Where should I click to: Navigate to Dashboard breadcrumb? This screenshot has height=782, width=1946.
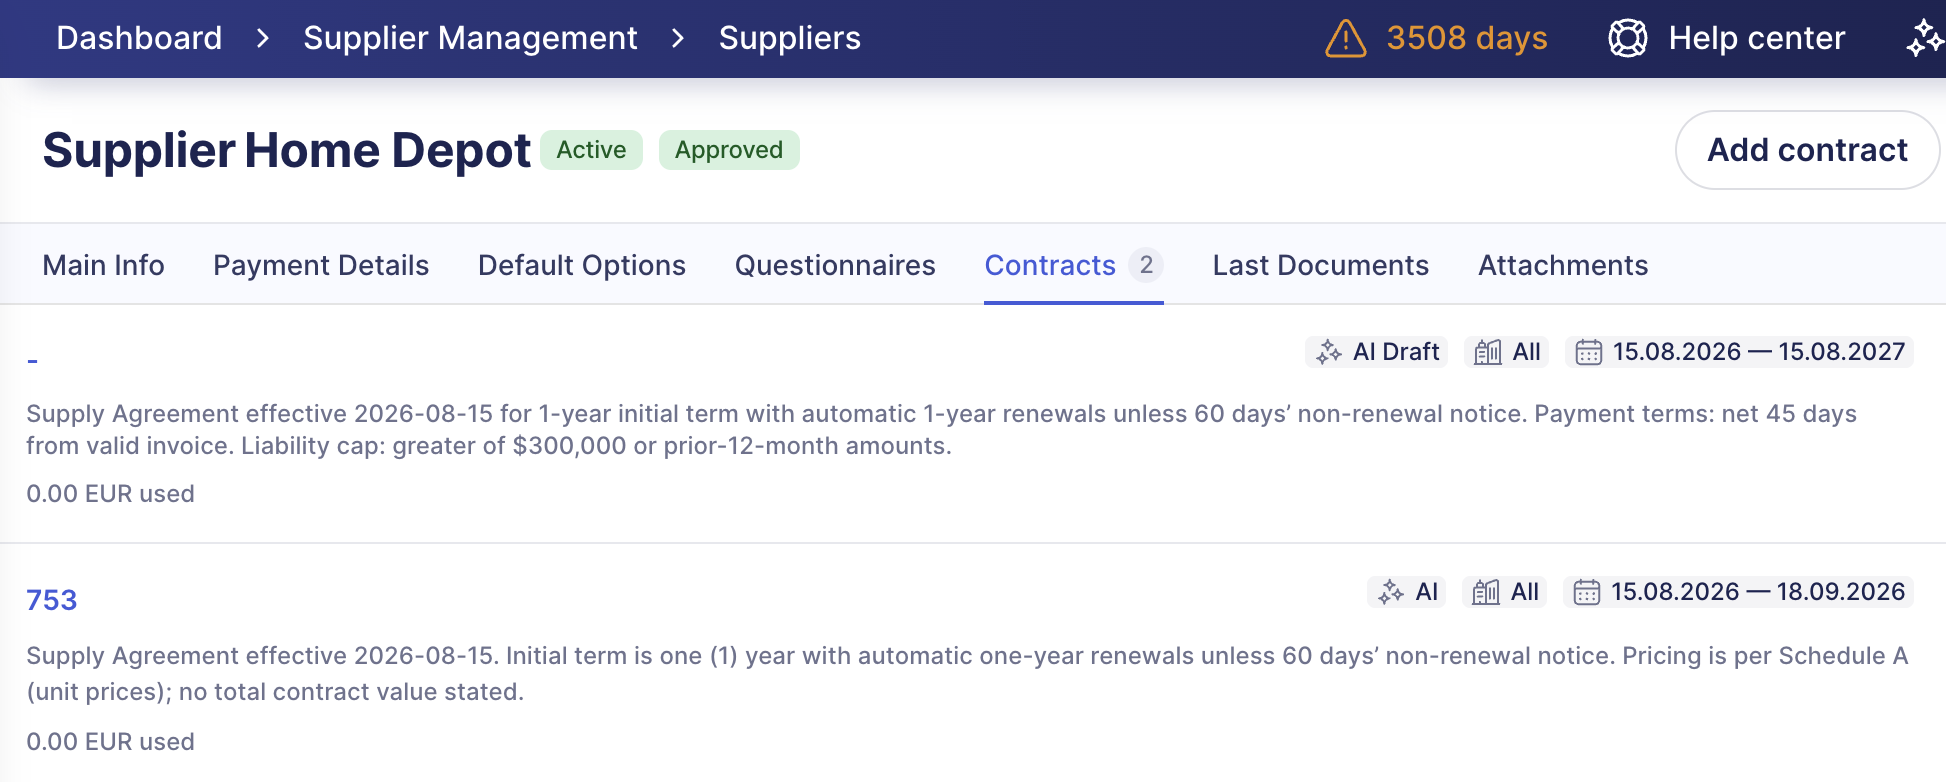coord(139,38)
